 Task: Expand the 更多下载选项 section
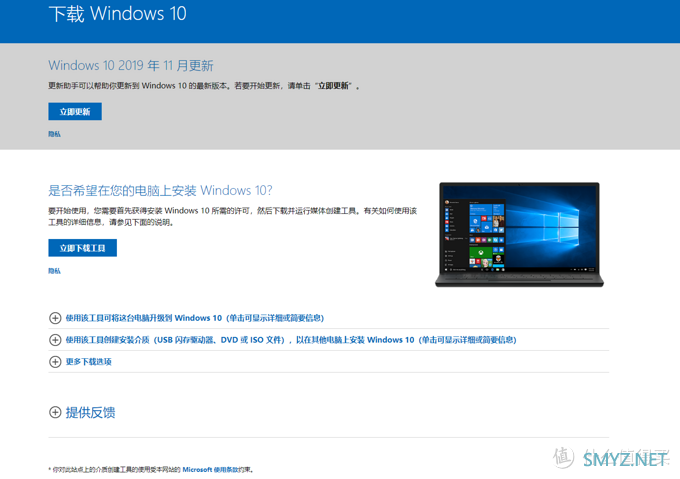pyautogui.click(x=88, y=362)
